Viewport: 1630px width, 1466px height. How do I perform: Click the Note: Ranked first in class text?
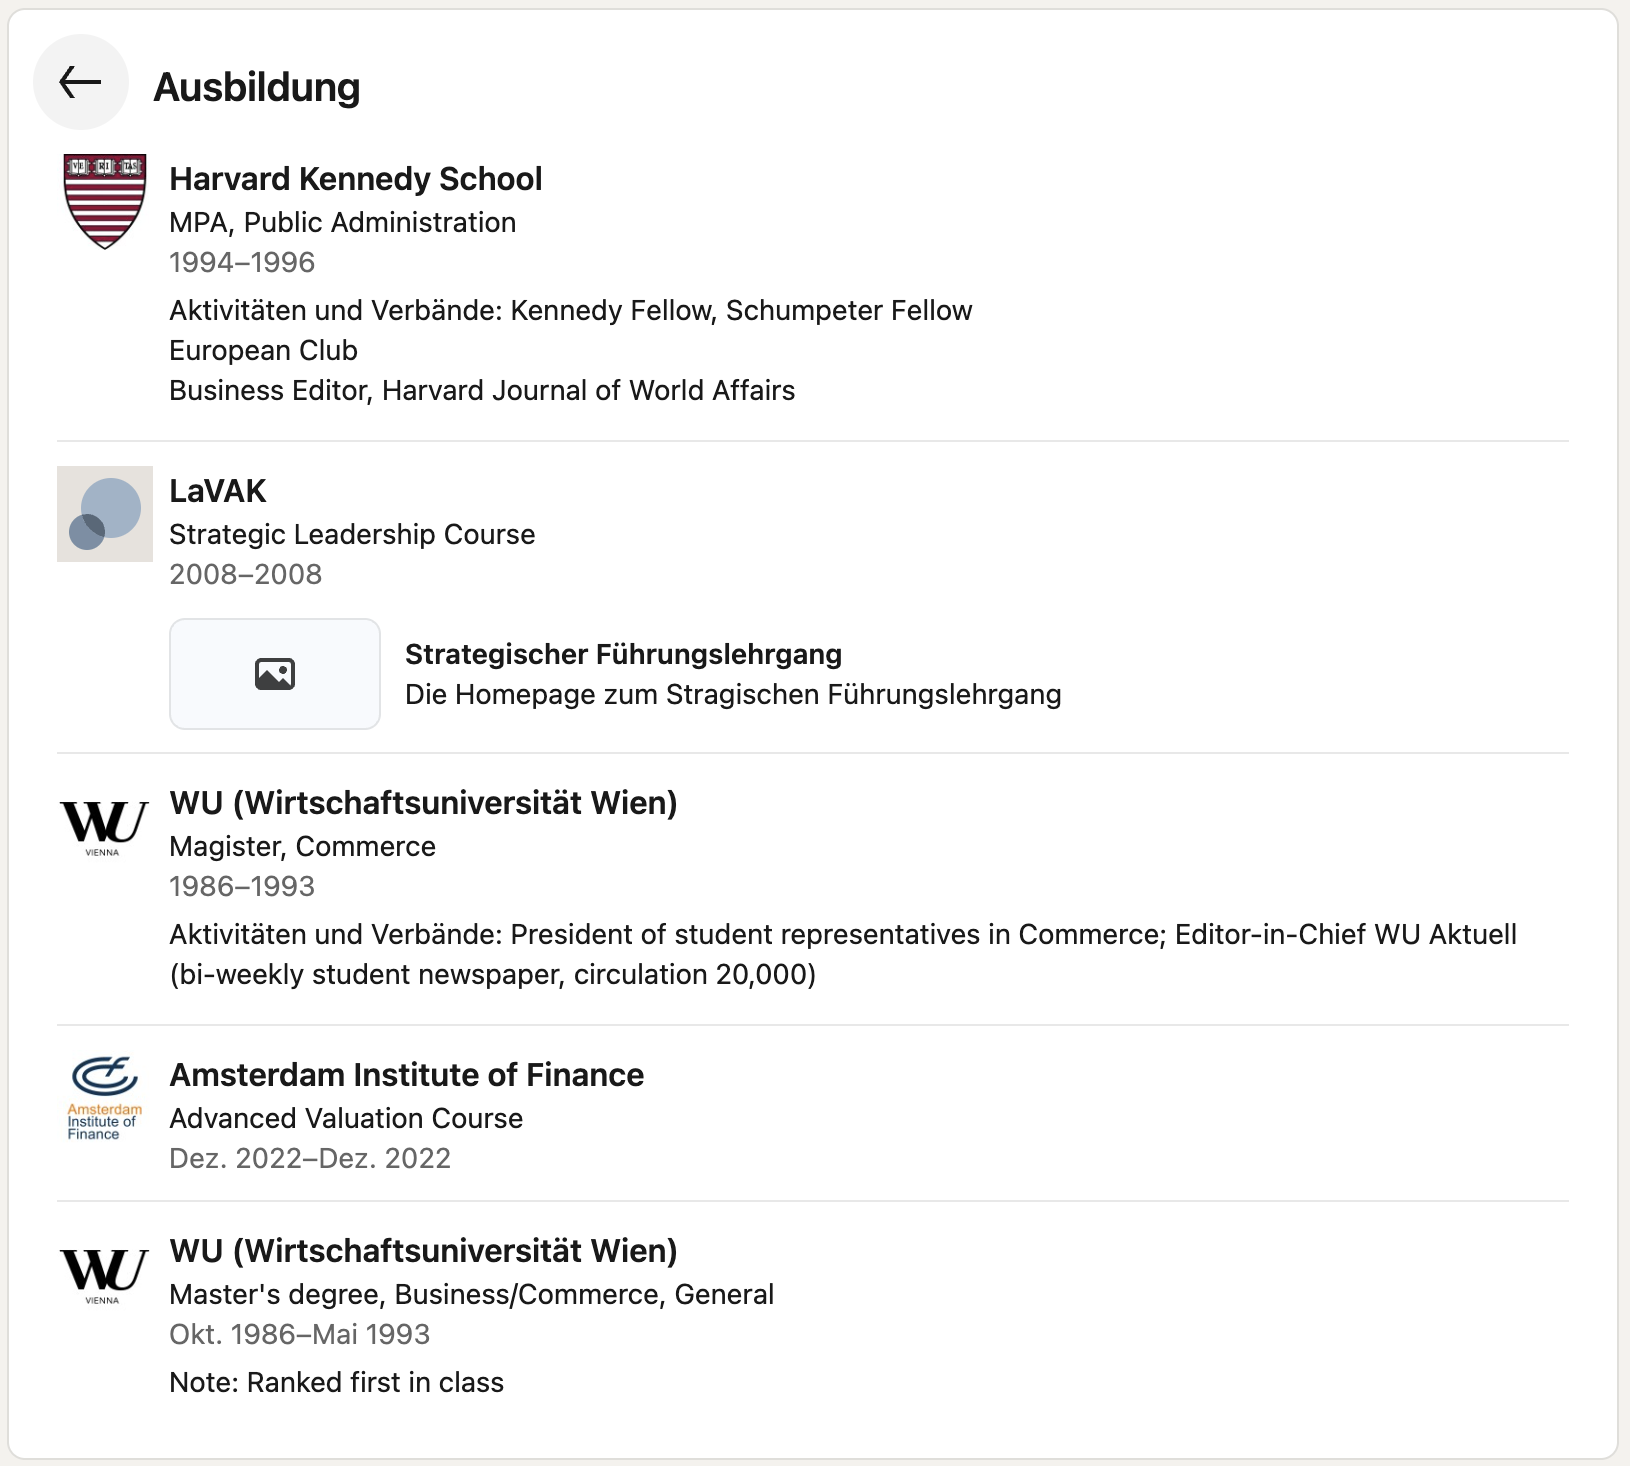(337, 1382)
